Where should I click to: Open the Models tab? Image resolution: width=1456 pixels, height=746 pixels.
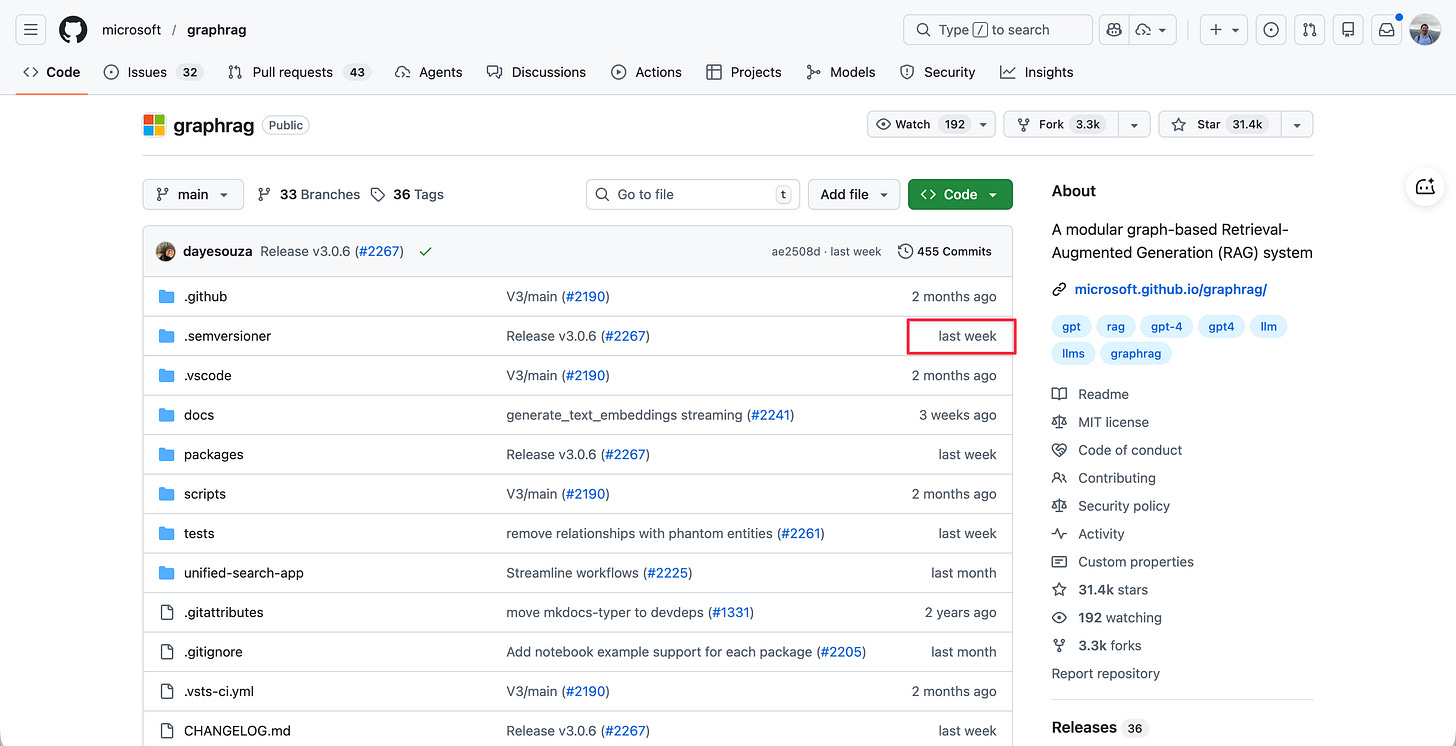point(840,72)
